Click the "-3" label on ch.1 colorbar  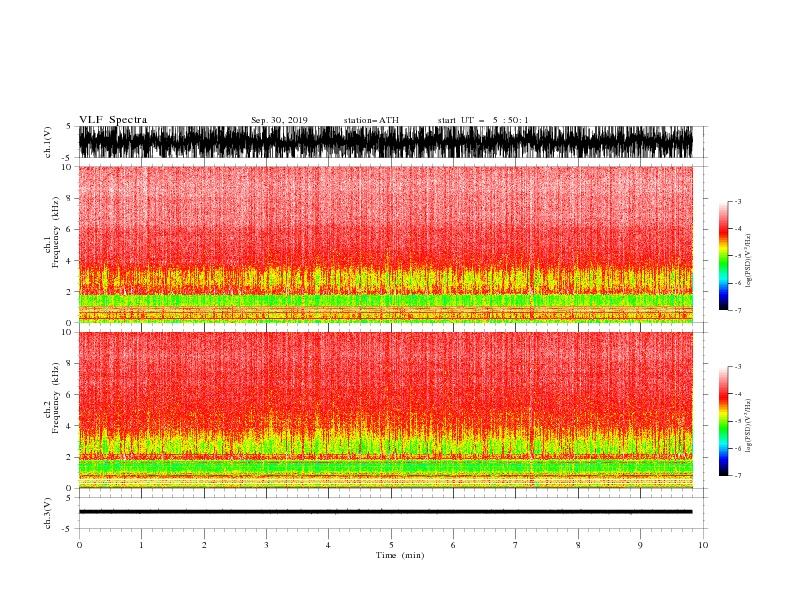pos(738,201)
